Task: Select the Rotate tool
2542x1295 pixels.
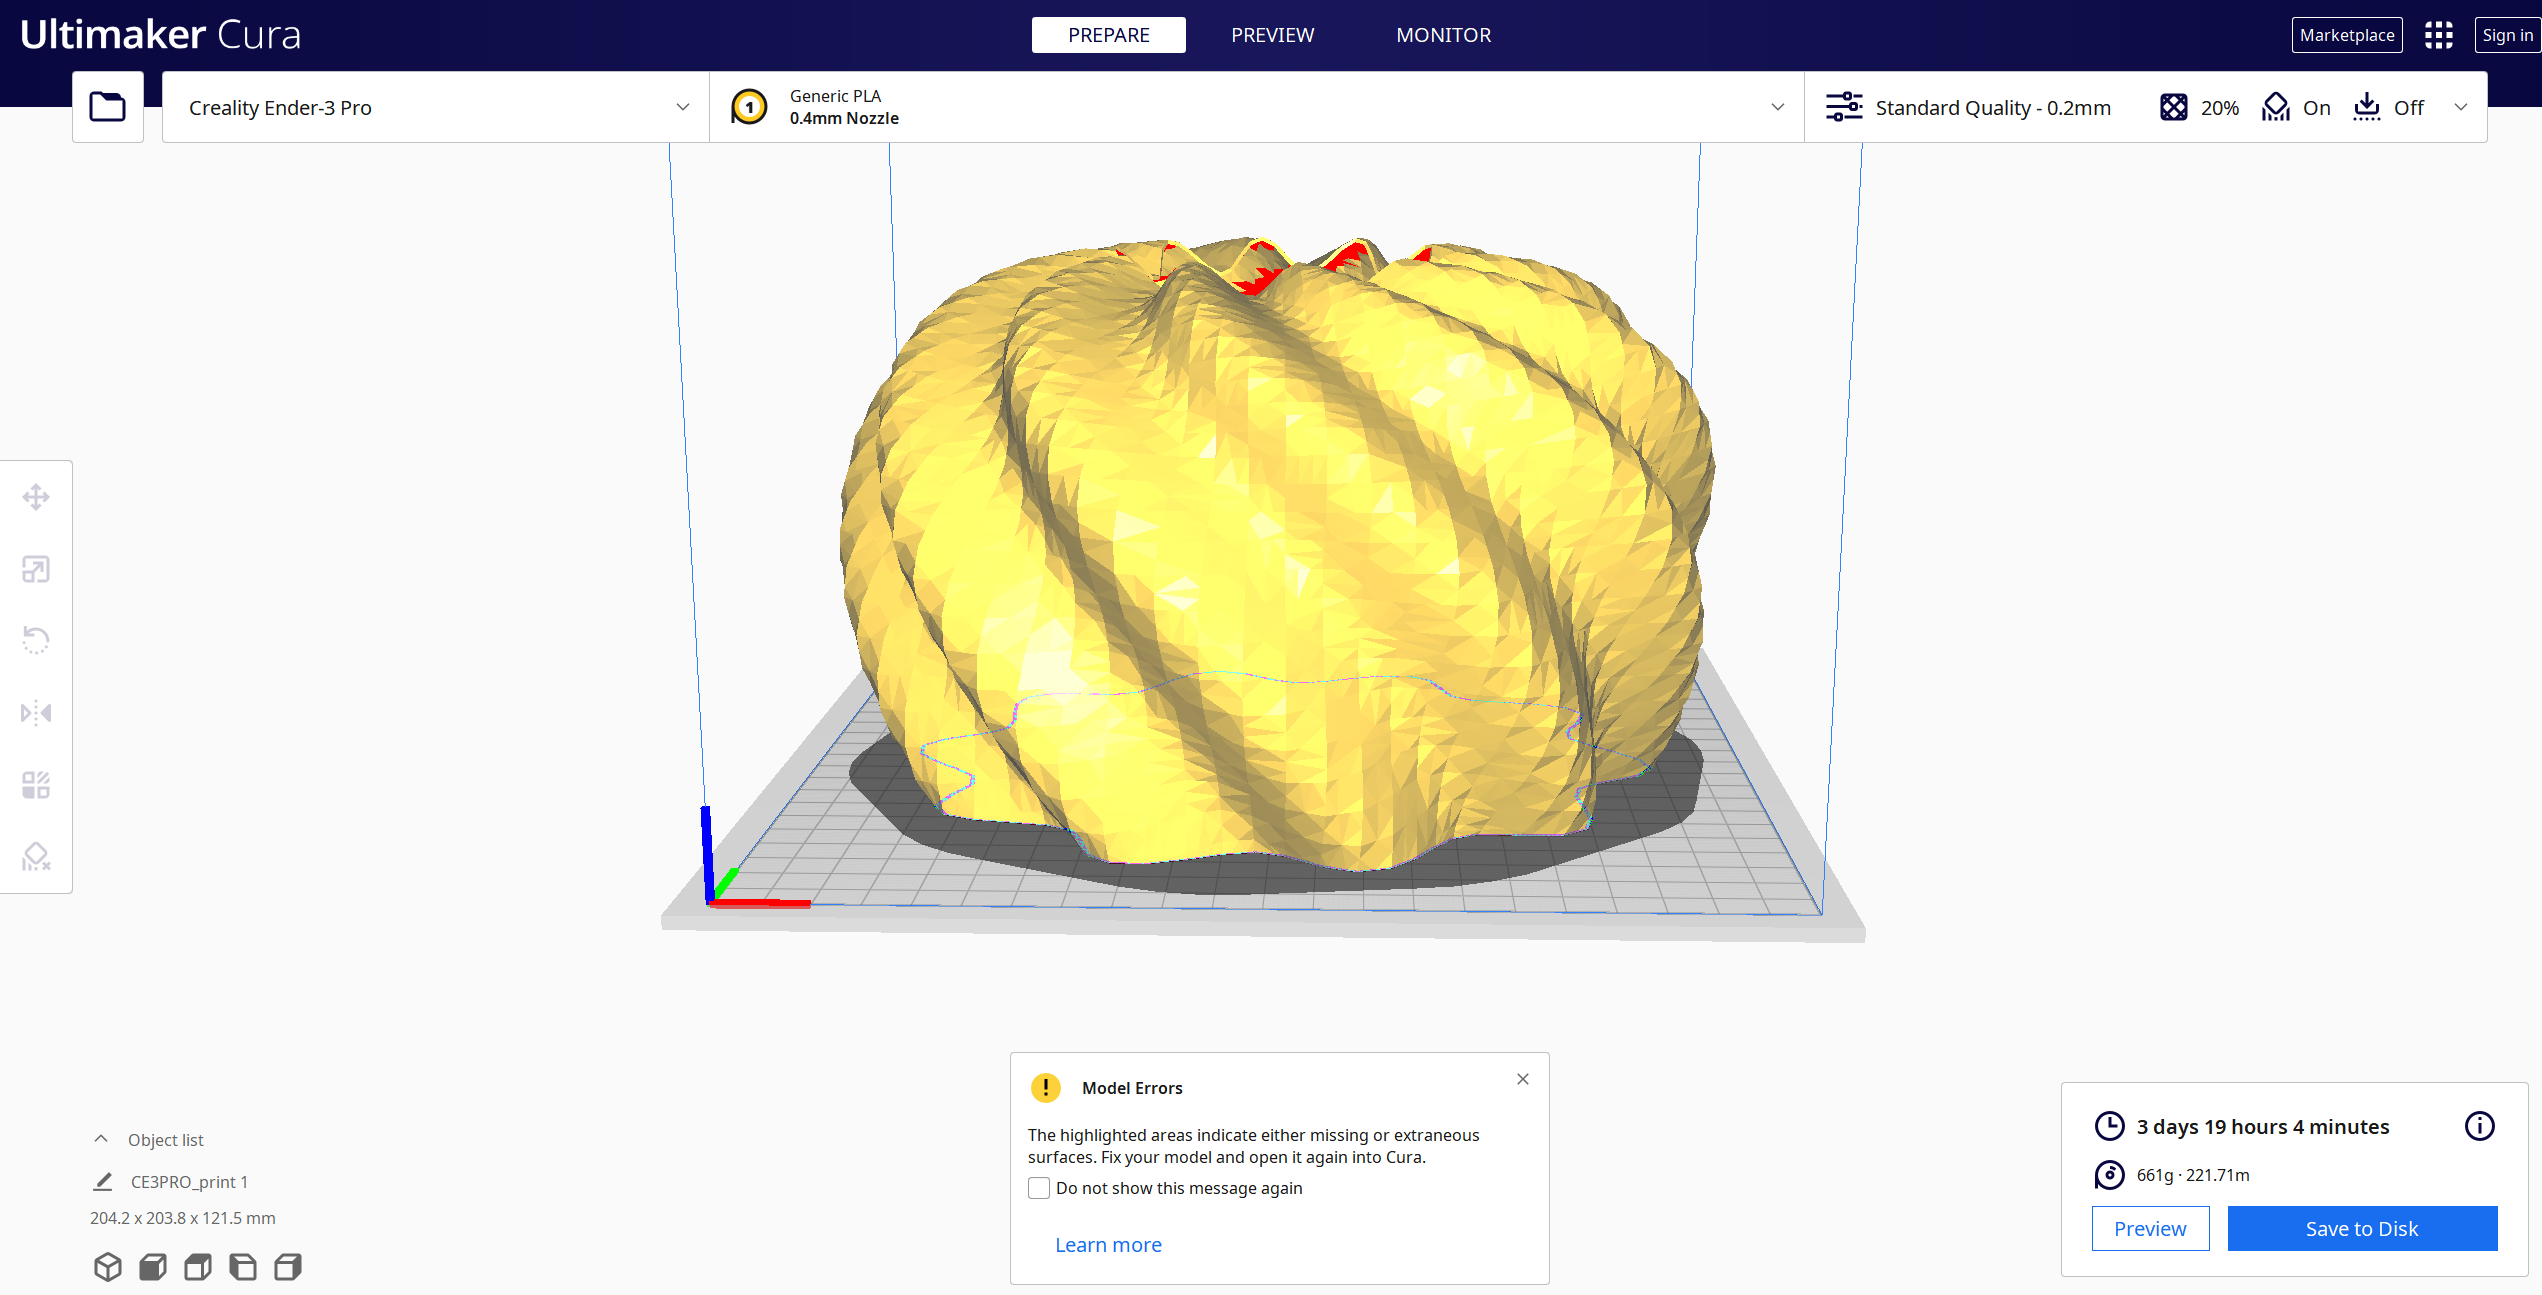Action: pos(36,640)
